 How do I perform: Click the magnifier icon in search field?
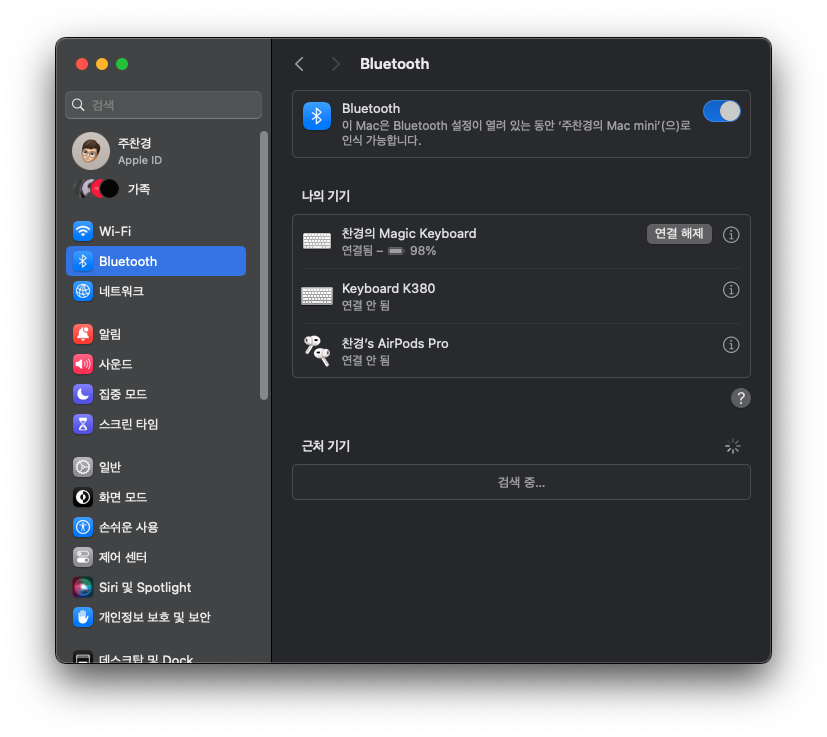click(x=78, y=105)
